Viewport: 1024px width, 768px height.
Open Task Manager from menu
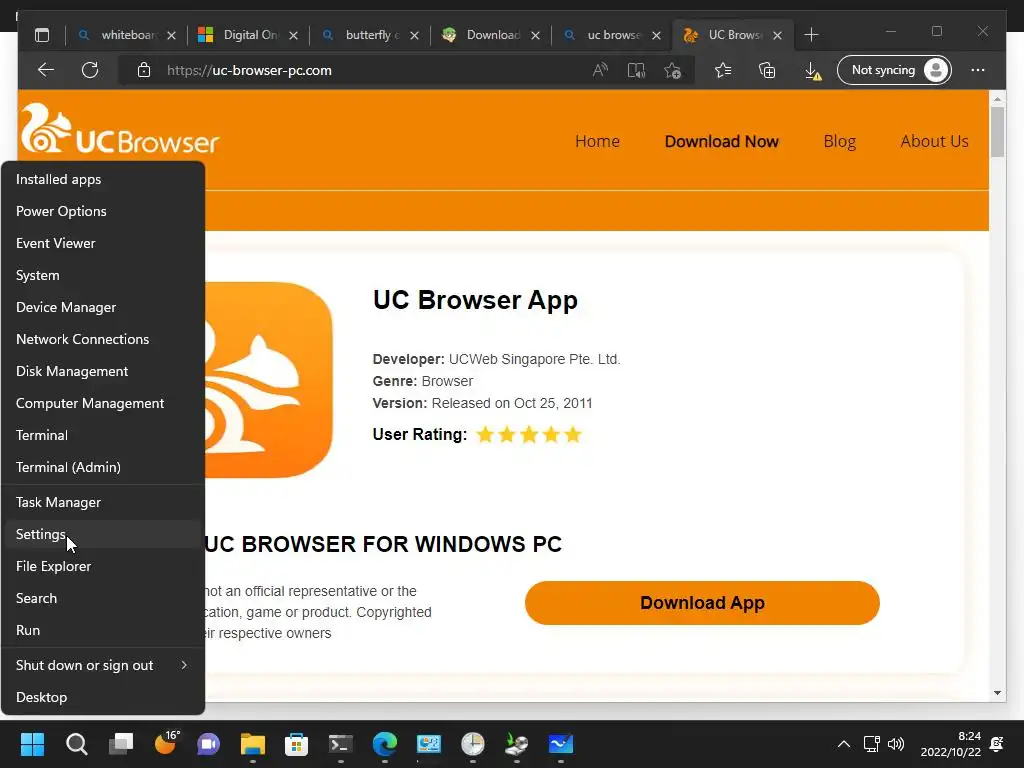pyautogui.click(x=103, y=502)
